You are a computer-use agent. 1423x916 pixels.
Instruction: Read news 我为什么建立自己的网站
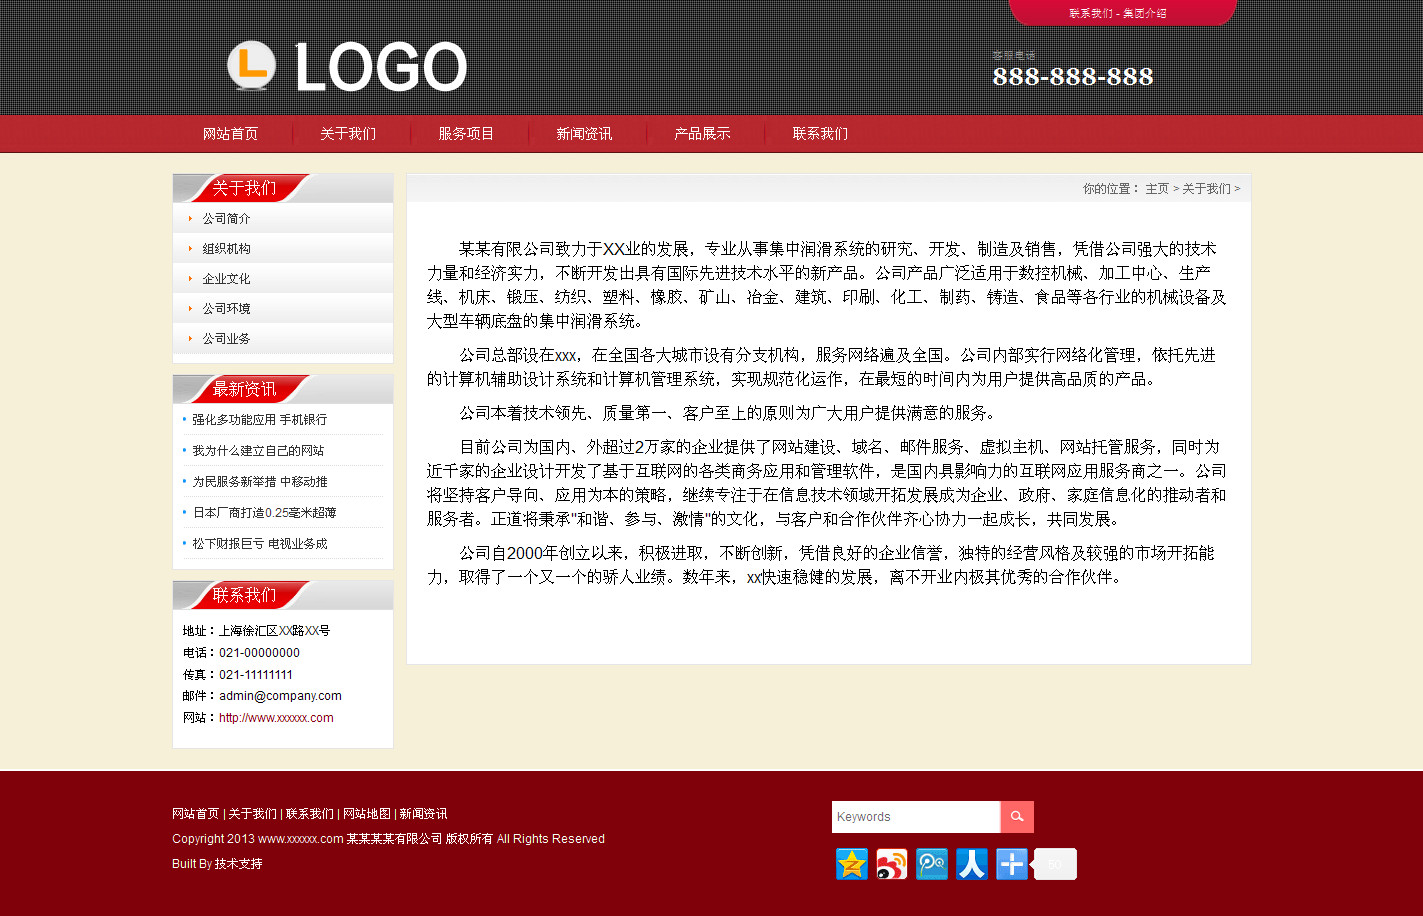pyautogui.click(x=258, y=451)
